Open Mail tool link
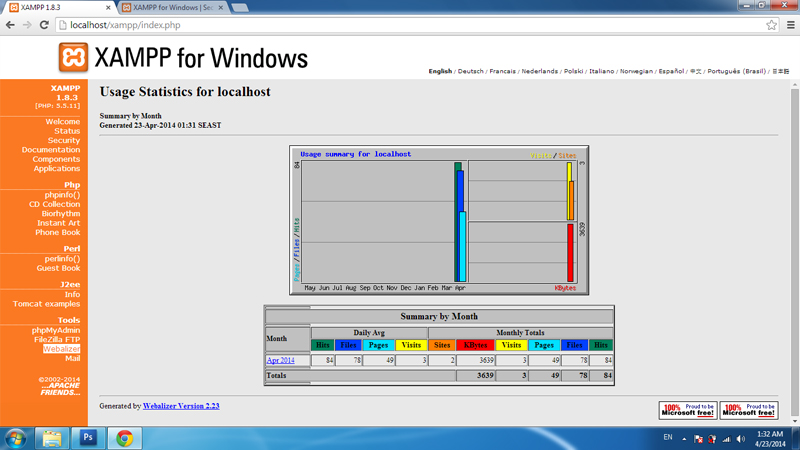 72,358
